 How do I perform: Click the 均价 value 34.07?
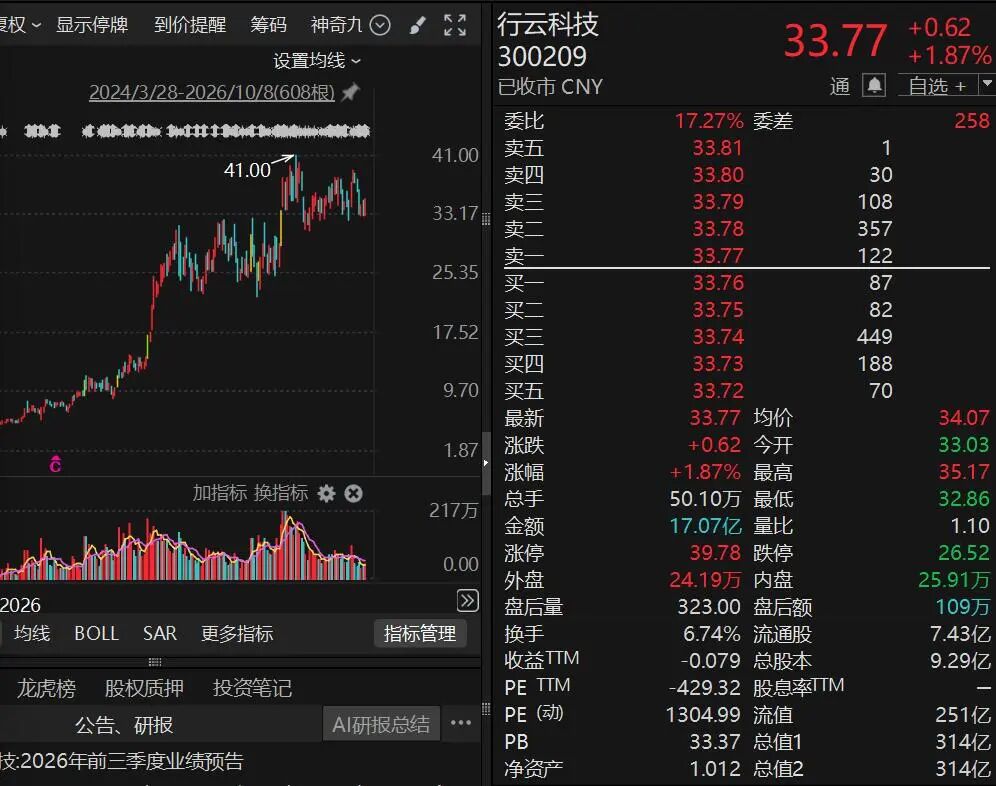(964, 417)
